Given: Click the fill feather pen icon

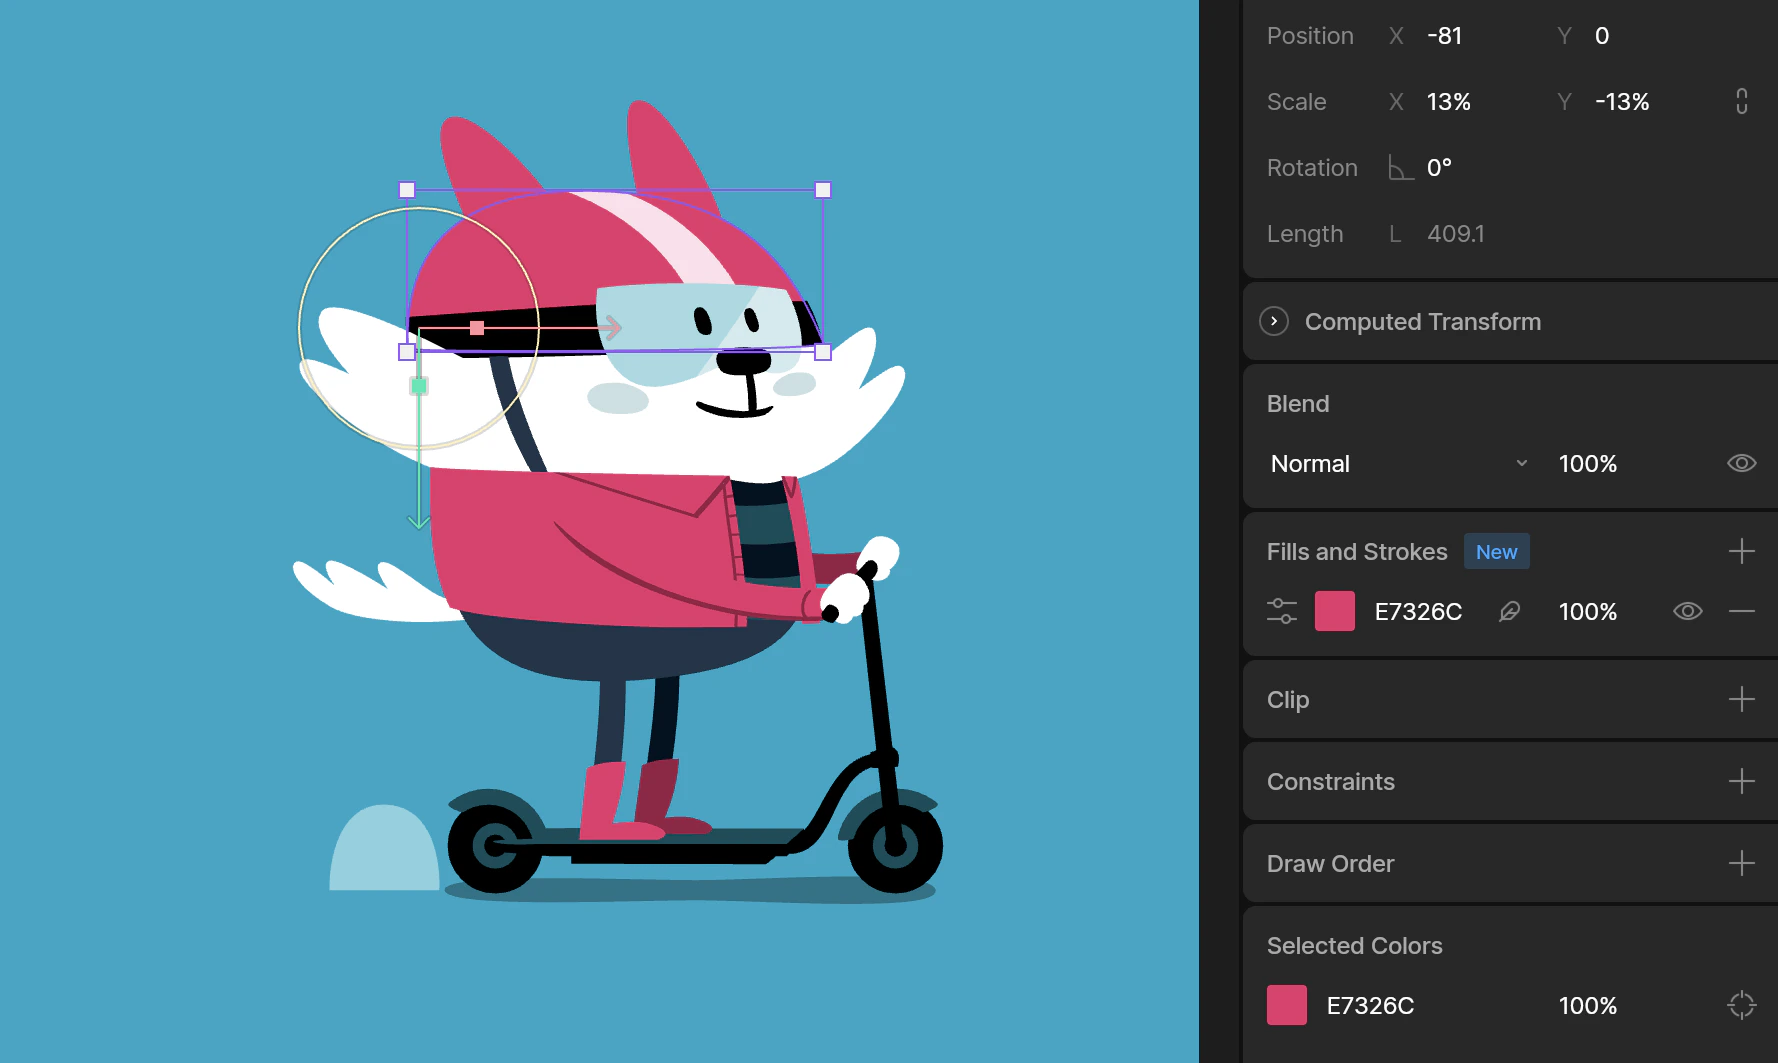Looking at the screenshot, I should pyautogui.click(x=1509, y=611).
